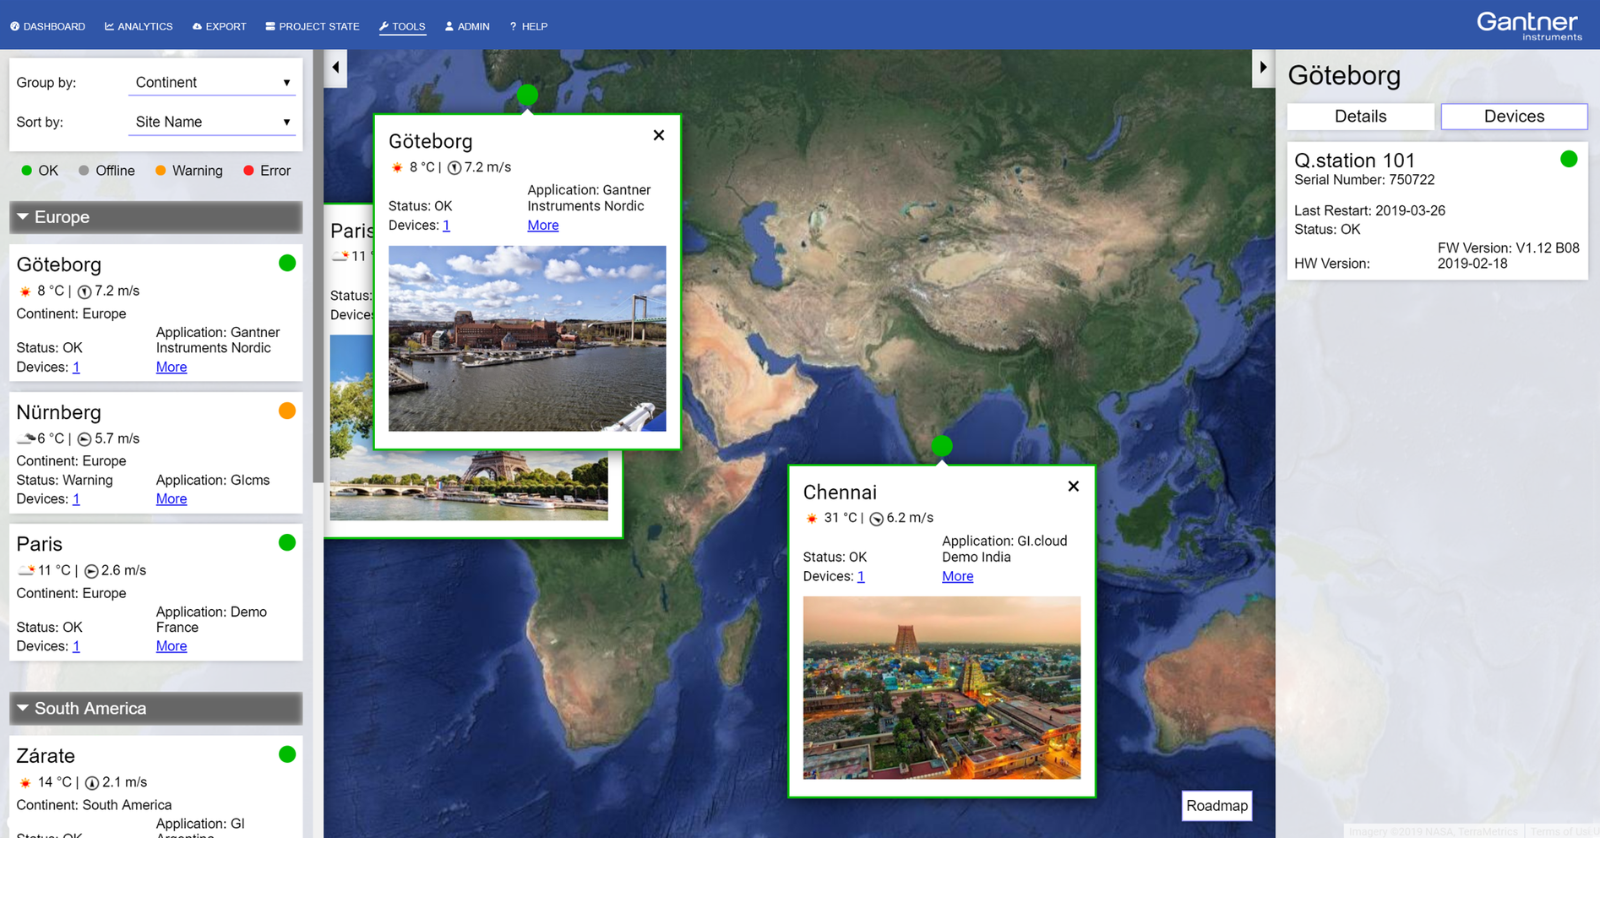Click the Chennai temple photo thumbnail
This screenshot has width=1600, height=900.
click(x=942, y=688)
